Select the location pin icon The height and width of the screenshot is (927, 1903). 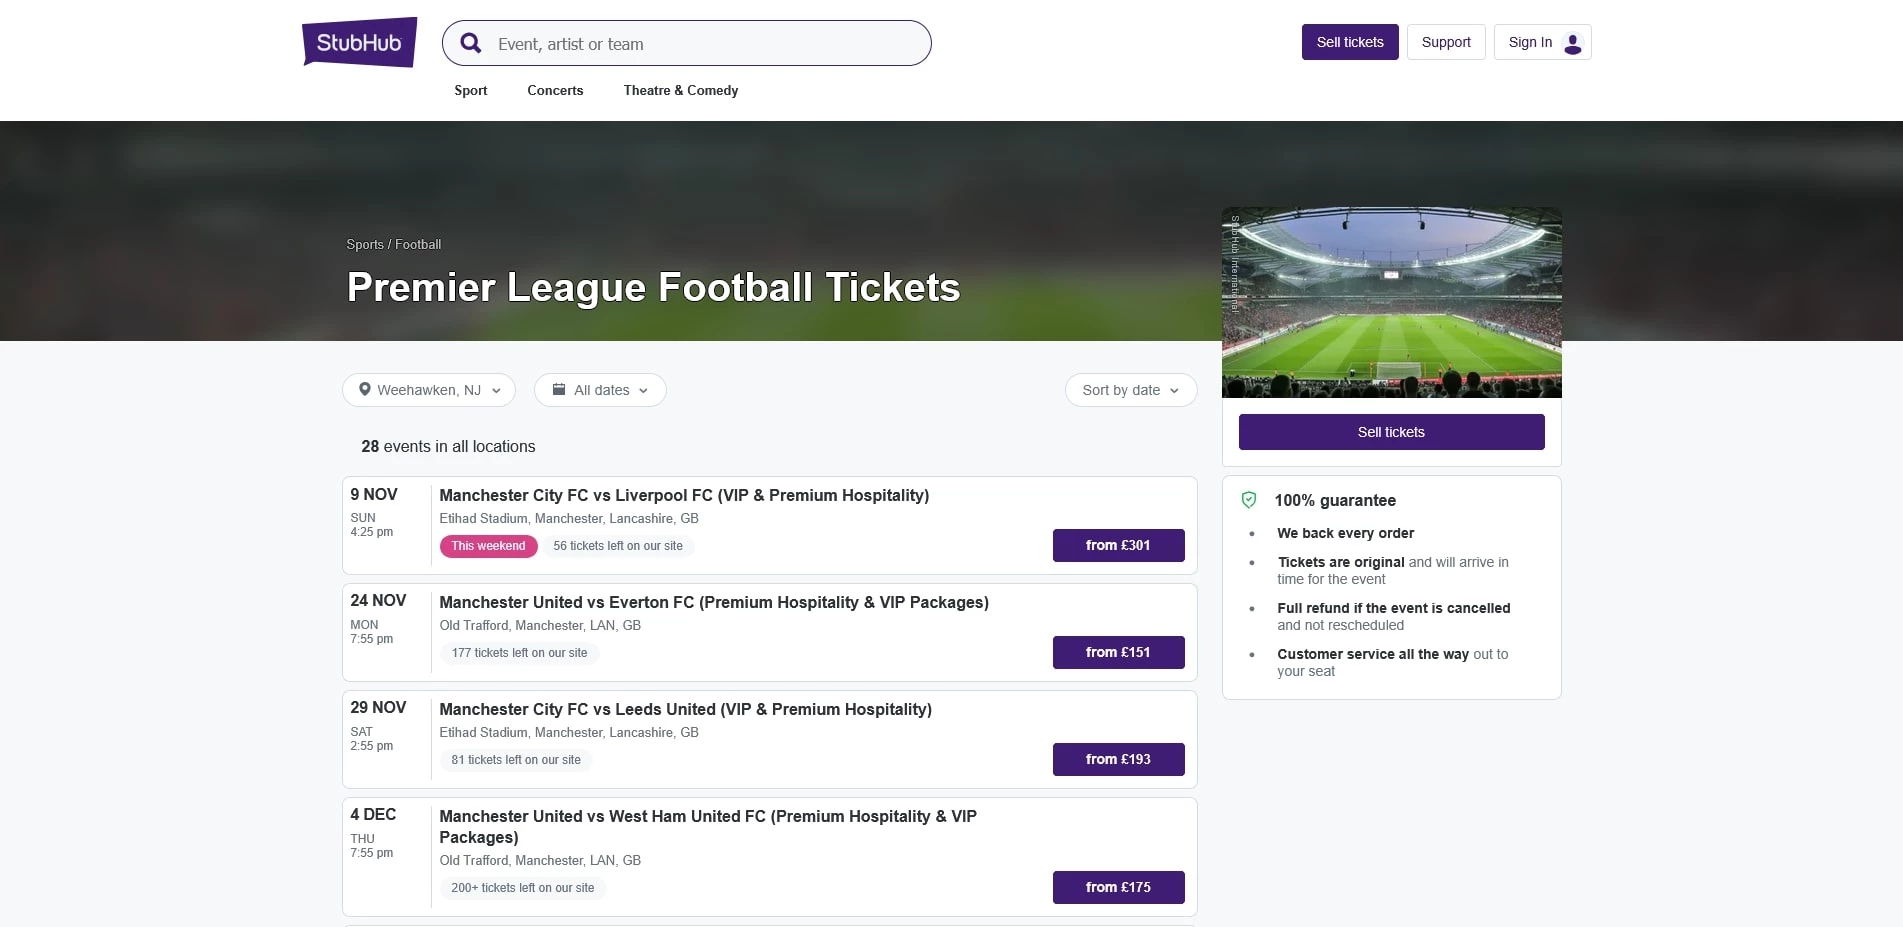coord(365,389)
